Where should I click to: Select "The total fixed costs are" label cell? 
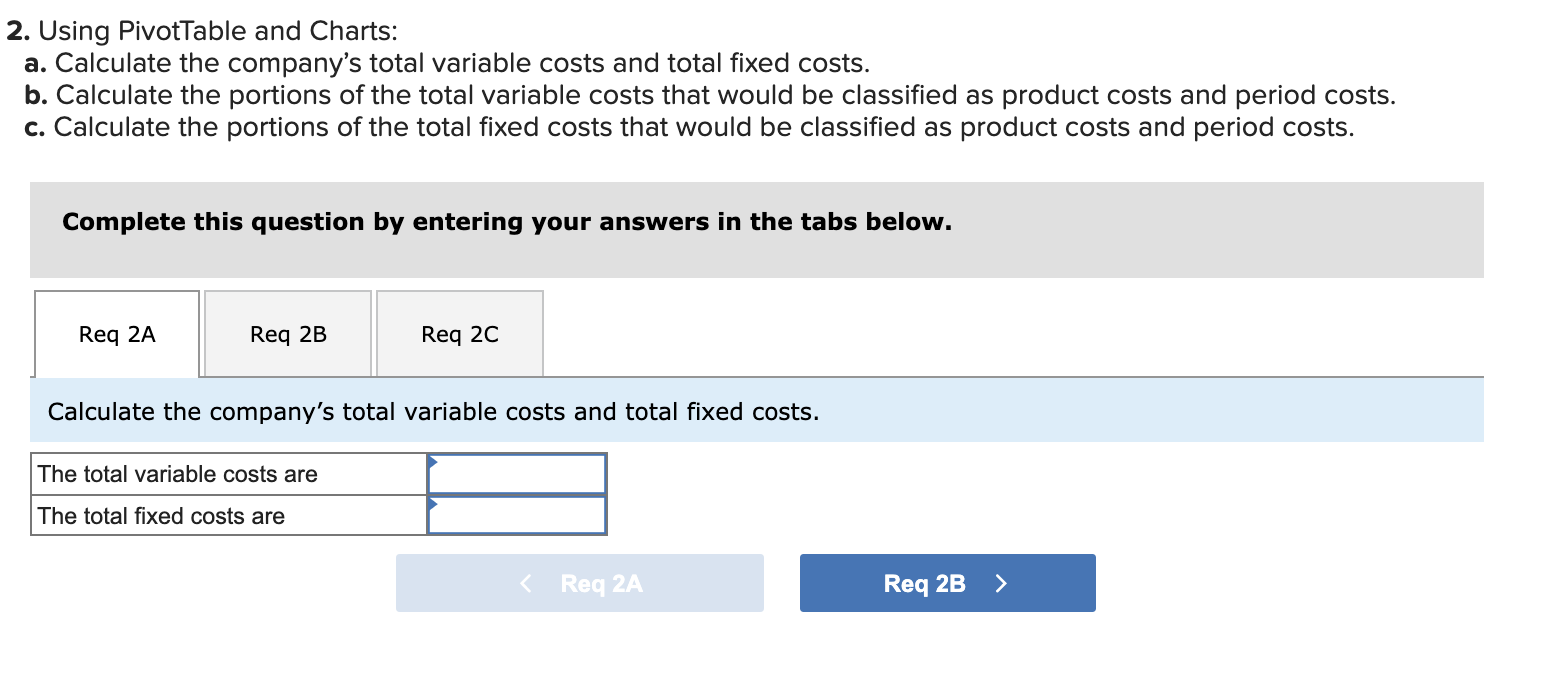229,516
